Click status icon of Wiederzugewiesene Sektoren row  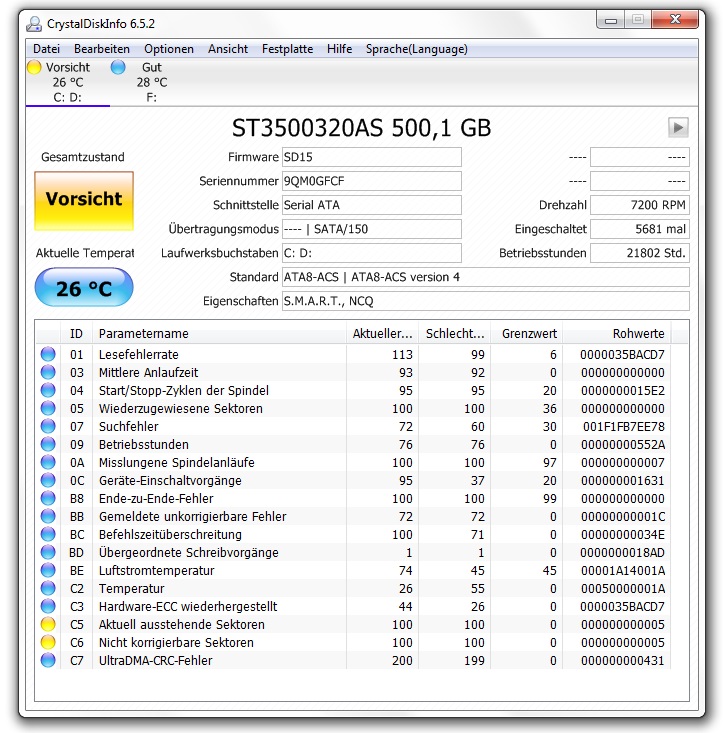point(48,408)
